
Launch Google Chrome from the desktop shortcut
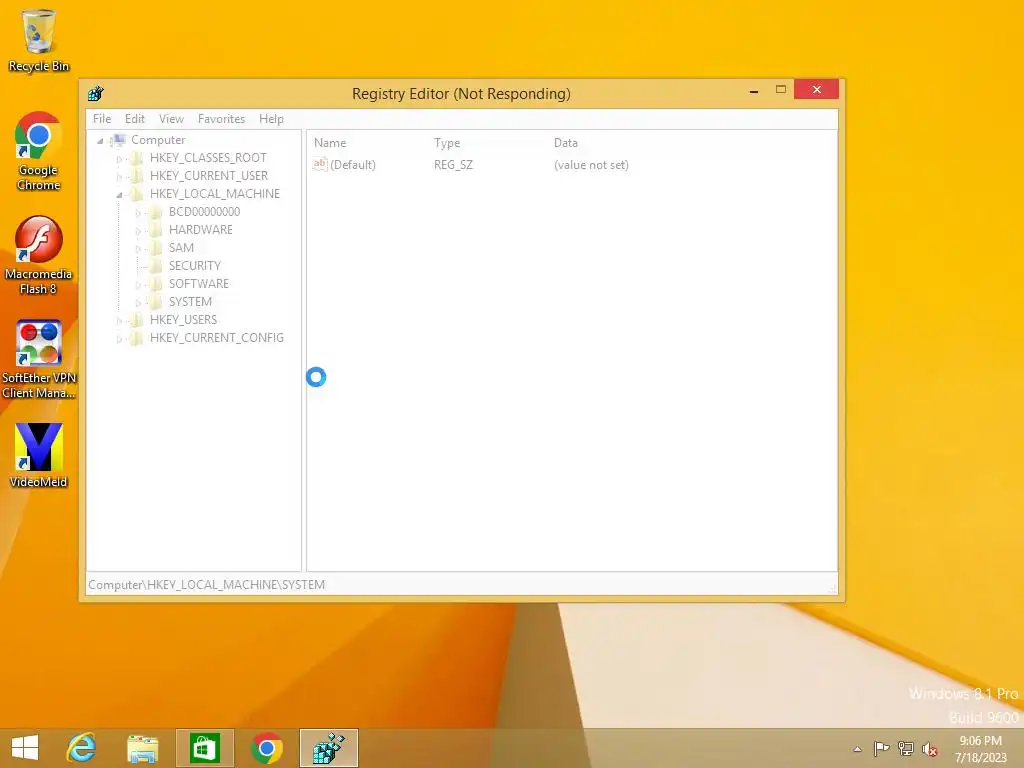pyautogui.click(x=39, y=152)
